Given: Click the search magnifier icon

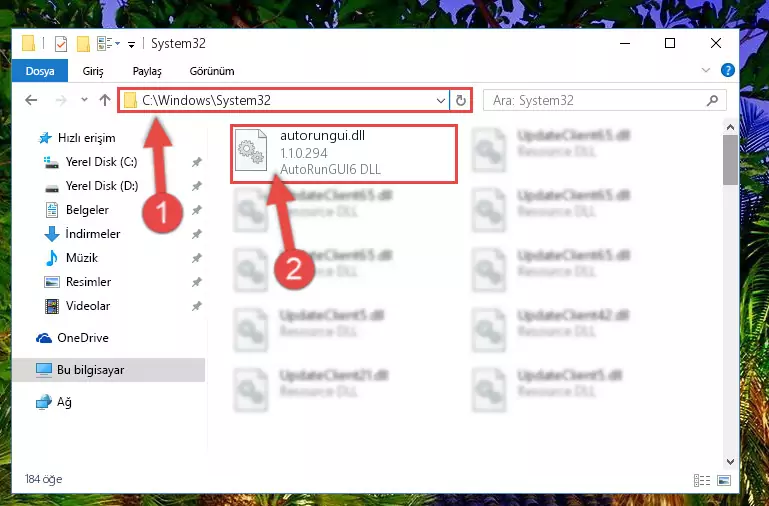Looking at the screenshot, I should coord(712,101).
